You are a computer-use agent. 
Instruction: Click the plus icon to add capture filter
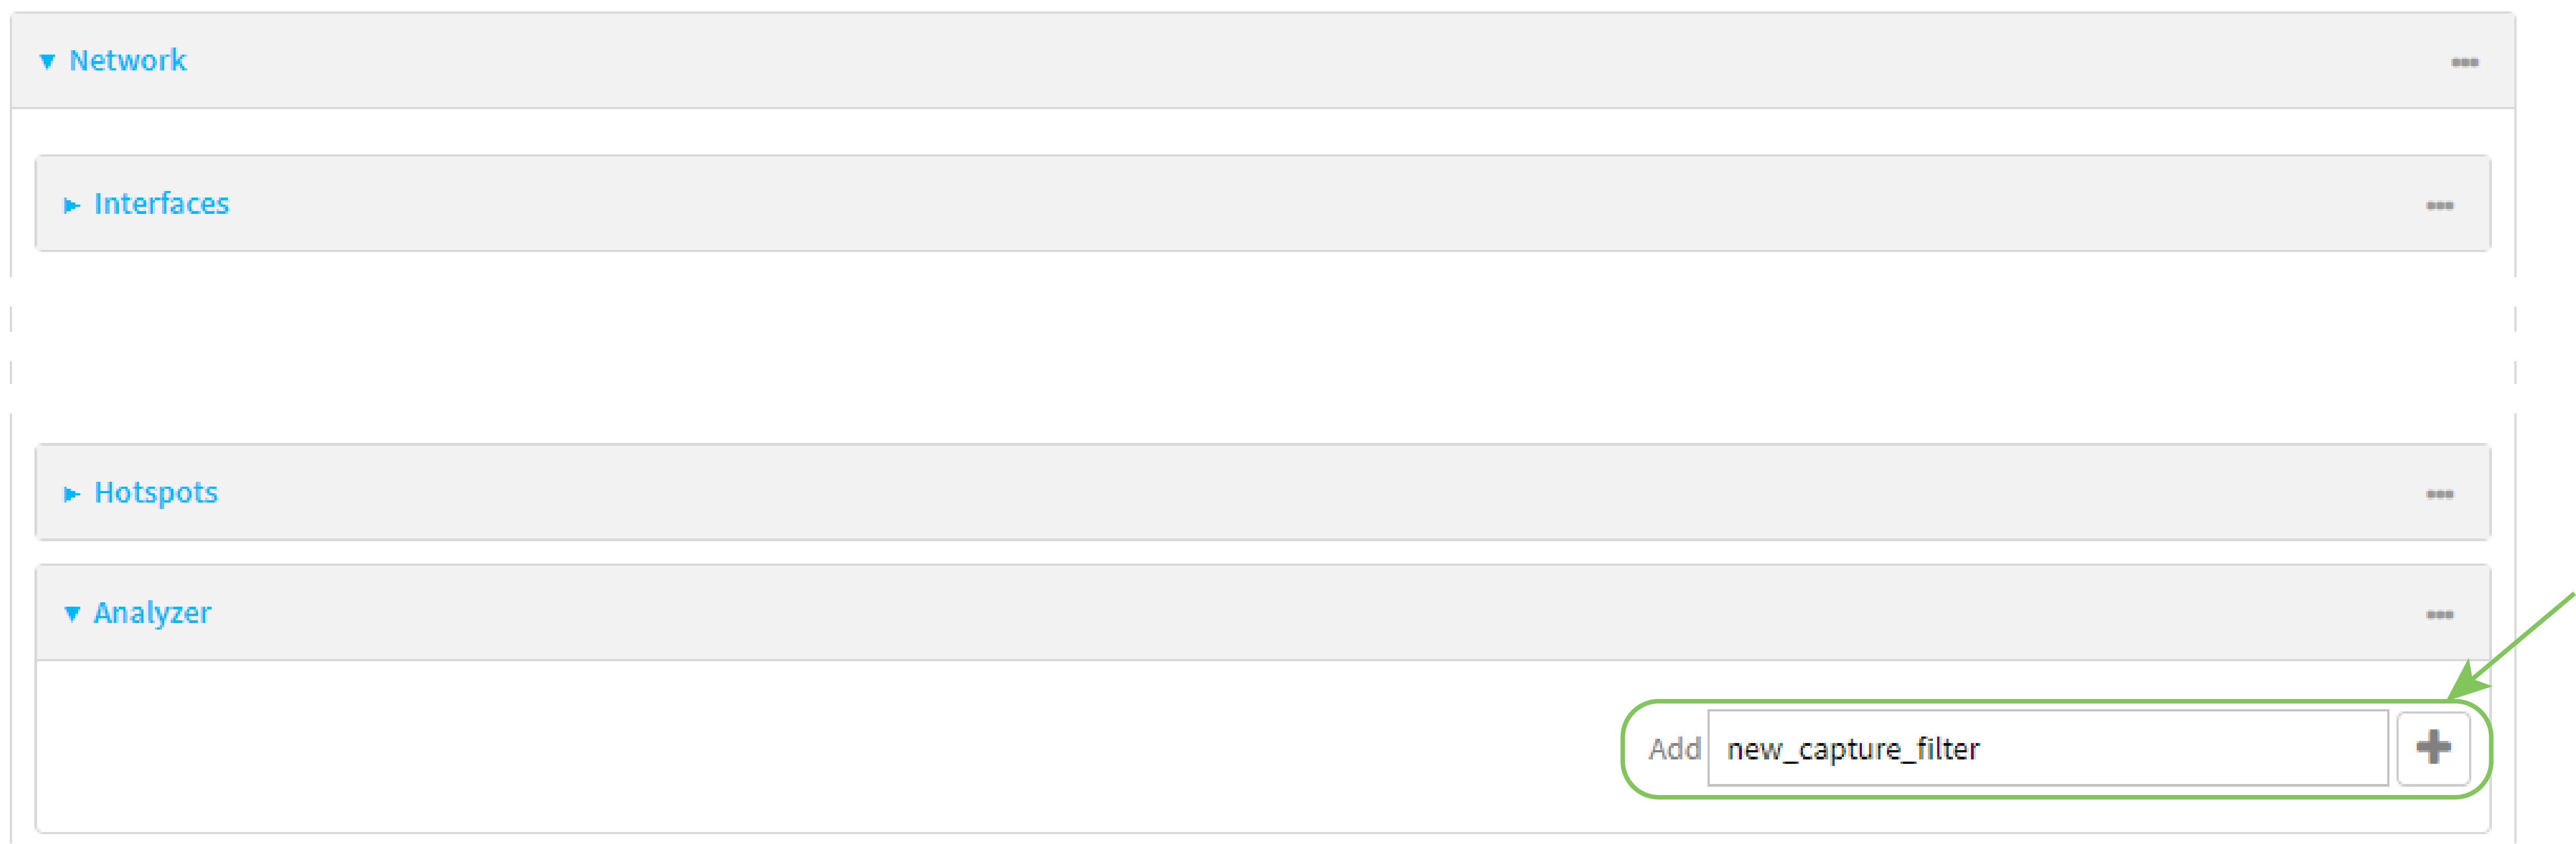(x=2433, y=747)
